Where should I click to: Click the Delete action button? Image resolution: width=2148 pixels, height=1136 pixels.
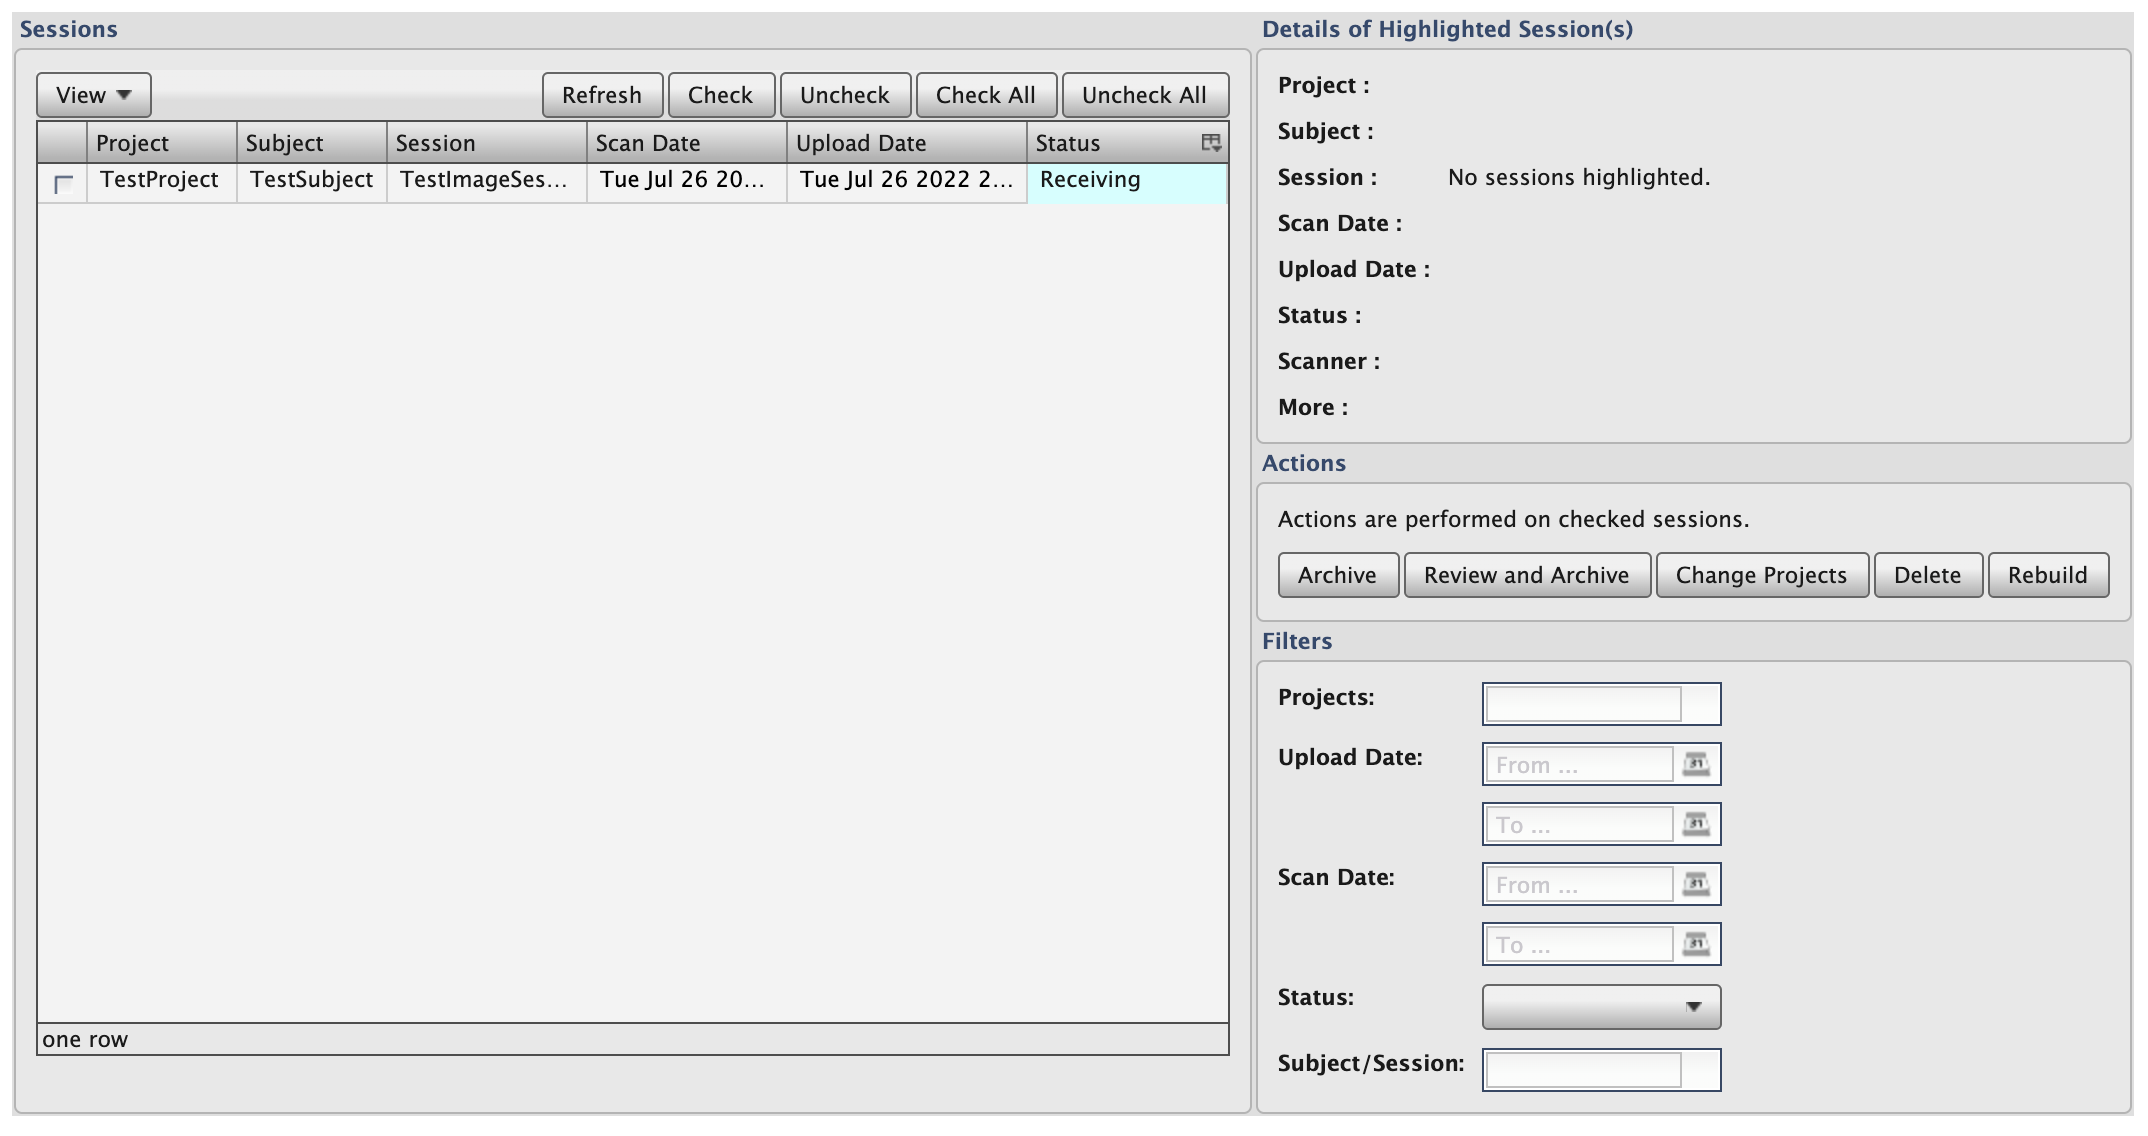click(1927, 575)
